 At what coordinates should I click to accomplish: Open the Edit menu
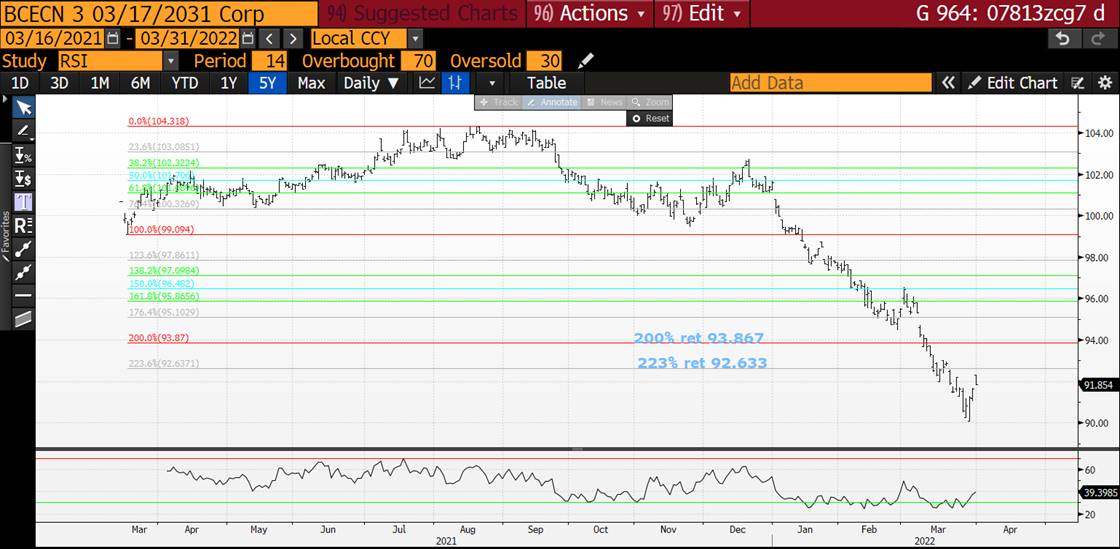pyautogui.click(x=701, y=13)
